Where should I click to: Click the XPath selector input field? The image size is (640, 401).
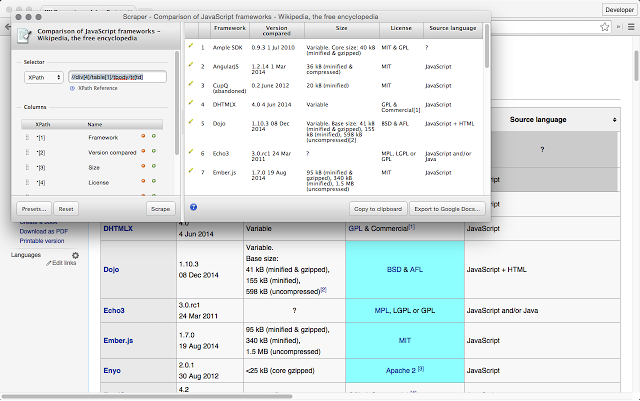pos(118,77)
